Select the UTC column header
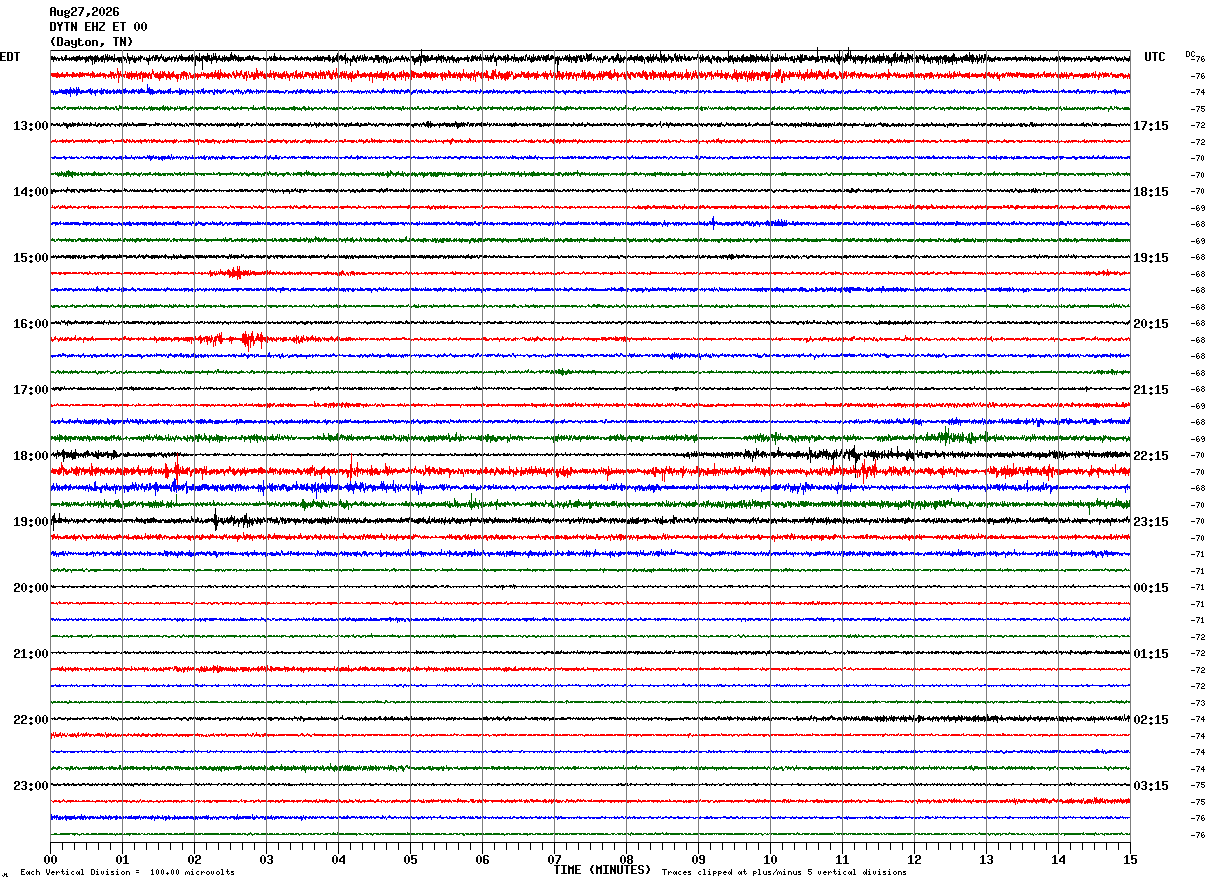Viewport: 1210px width, 886px height. pyautogui.click(x=1155, y=57)
